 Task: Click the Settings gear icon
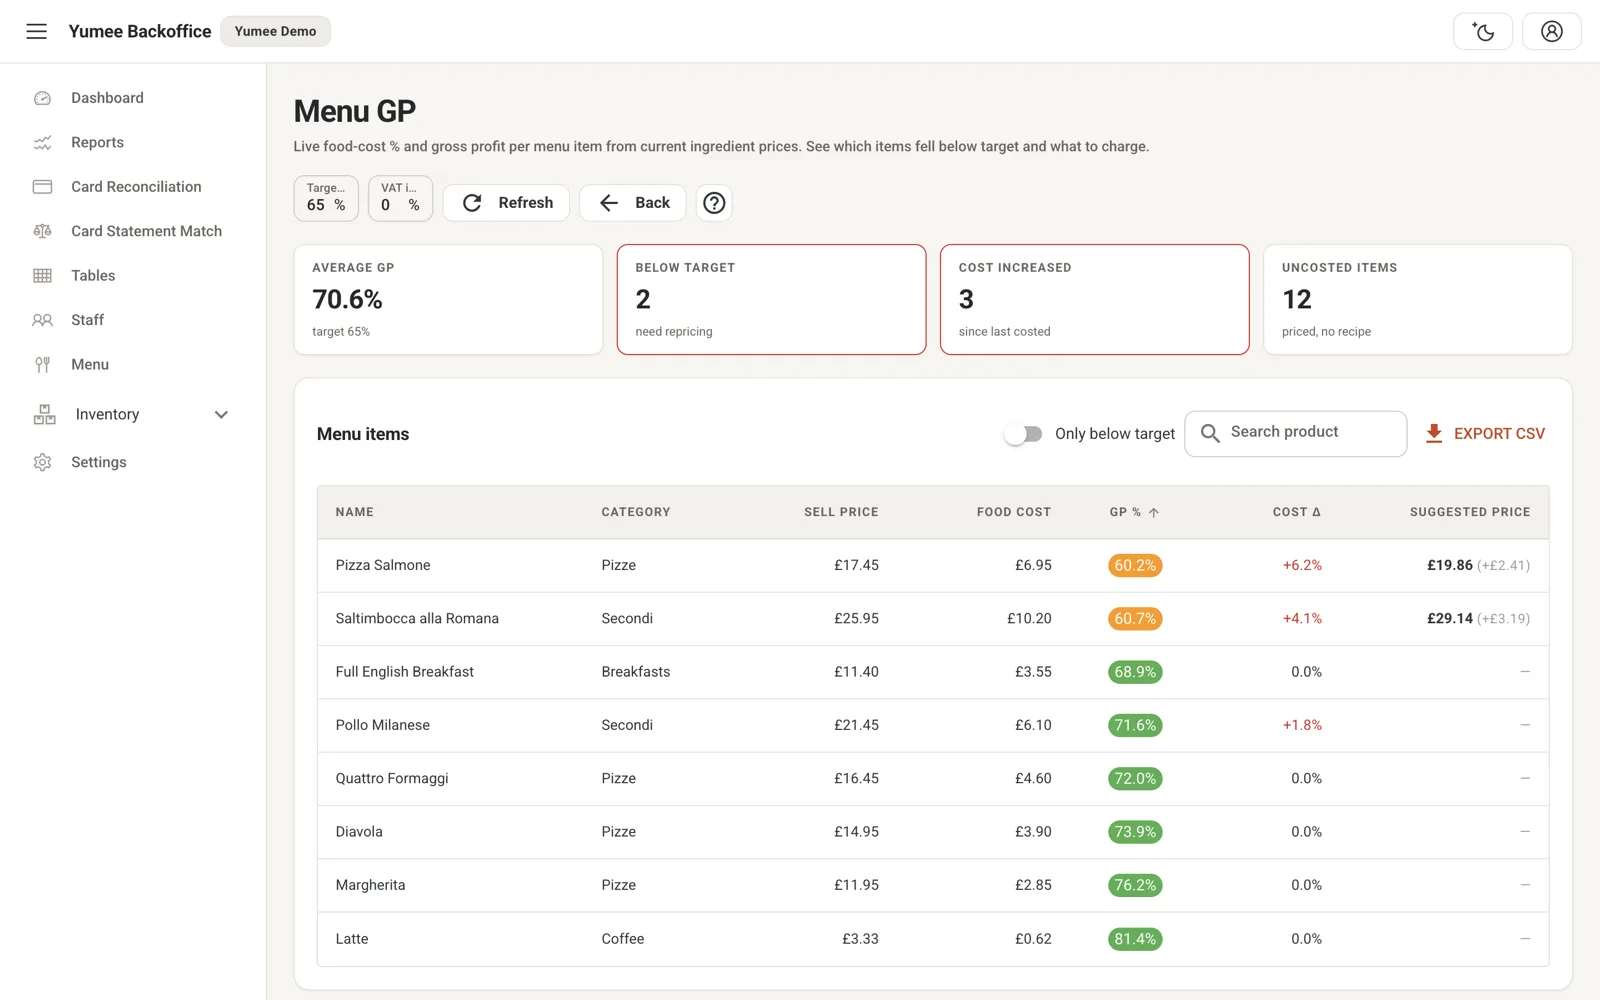pyautogui.click(x=42, y=462)
